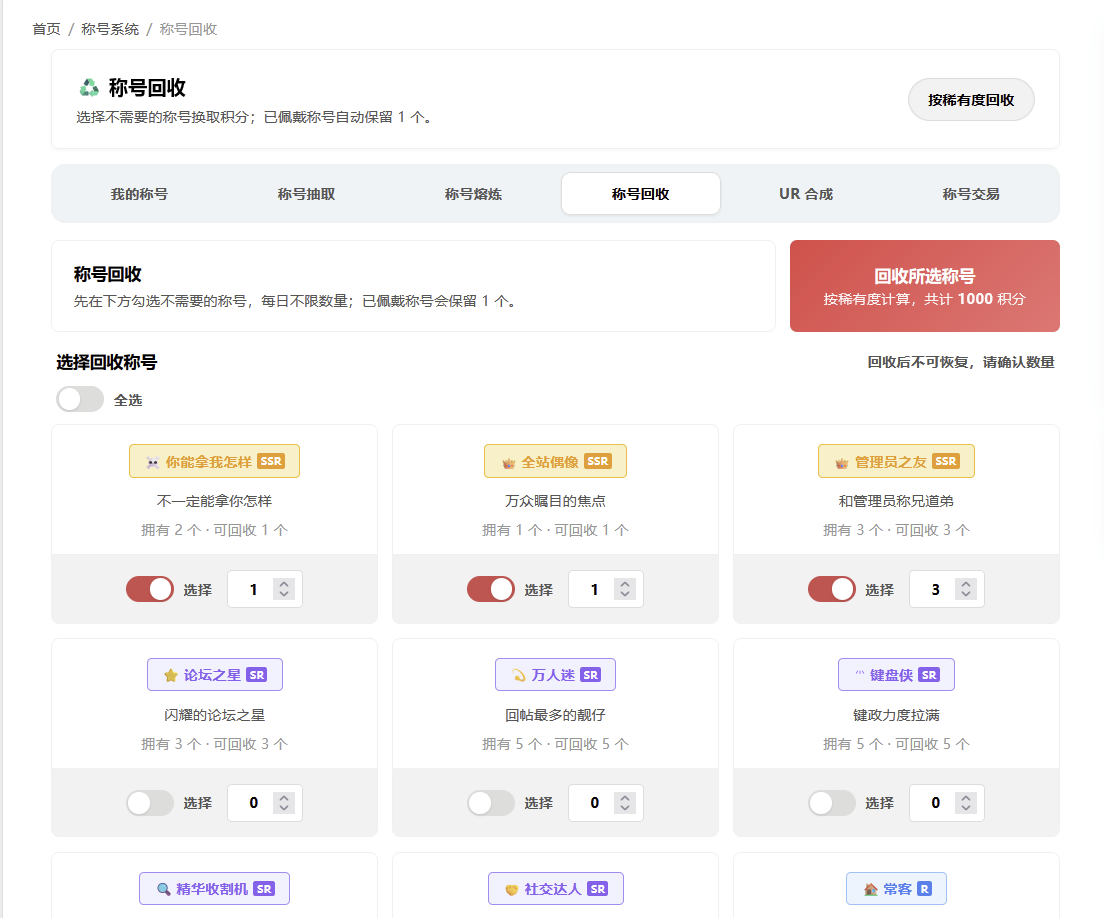Click the SR tag on 键盘侠

(x=929, y=675)
